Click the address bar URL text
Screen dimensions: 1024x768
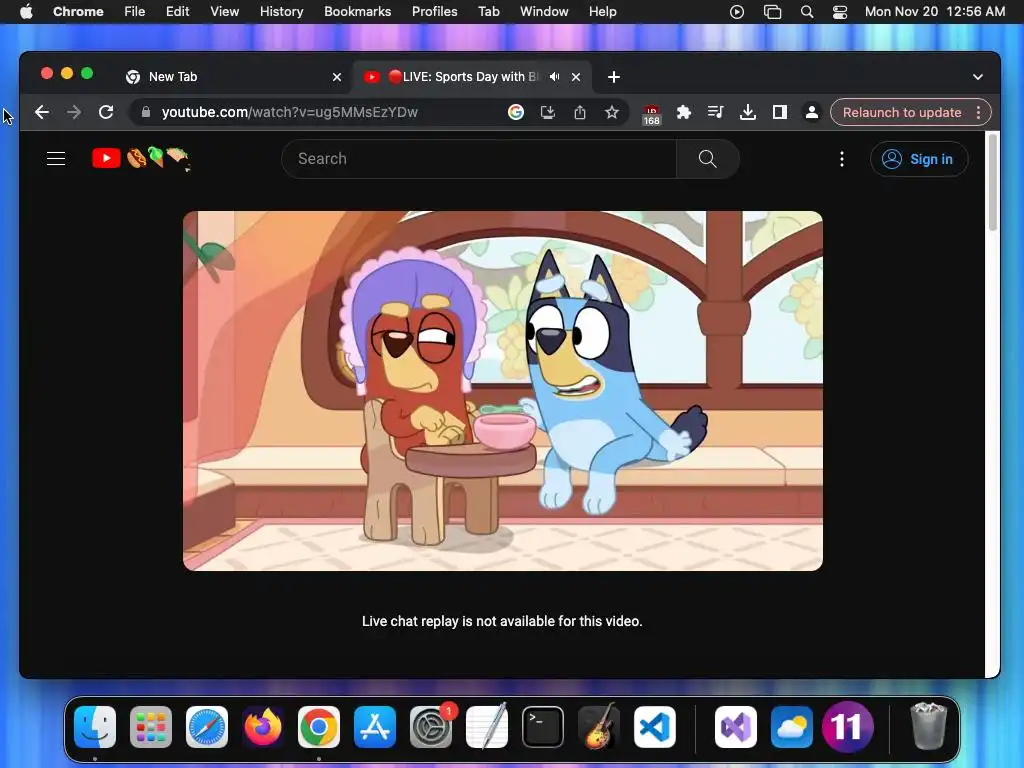290,112
